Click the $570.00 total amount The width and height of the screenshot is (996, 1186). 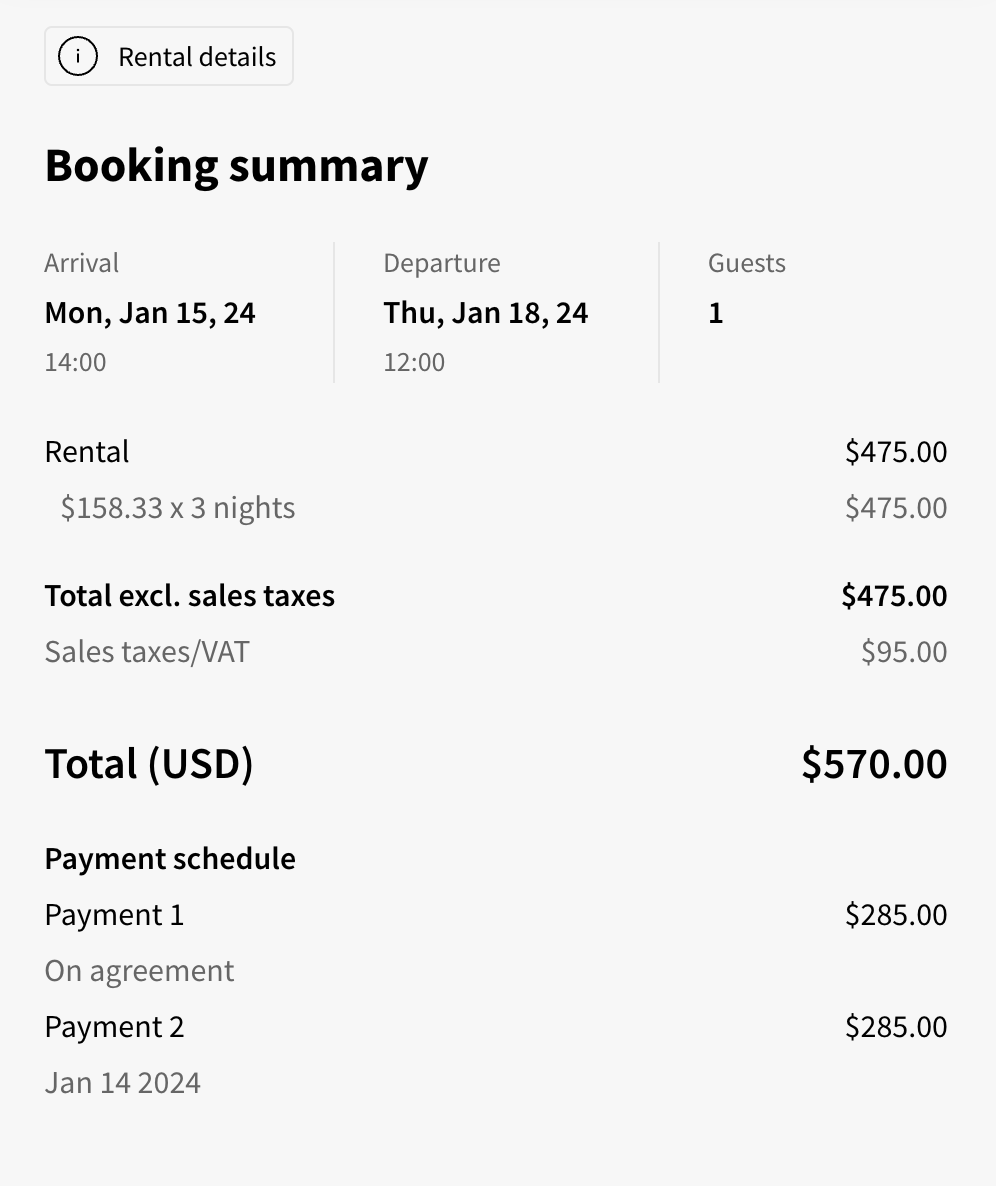tap(874, 764)
